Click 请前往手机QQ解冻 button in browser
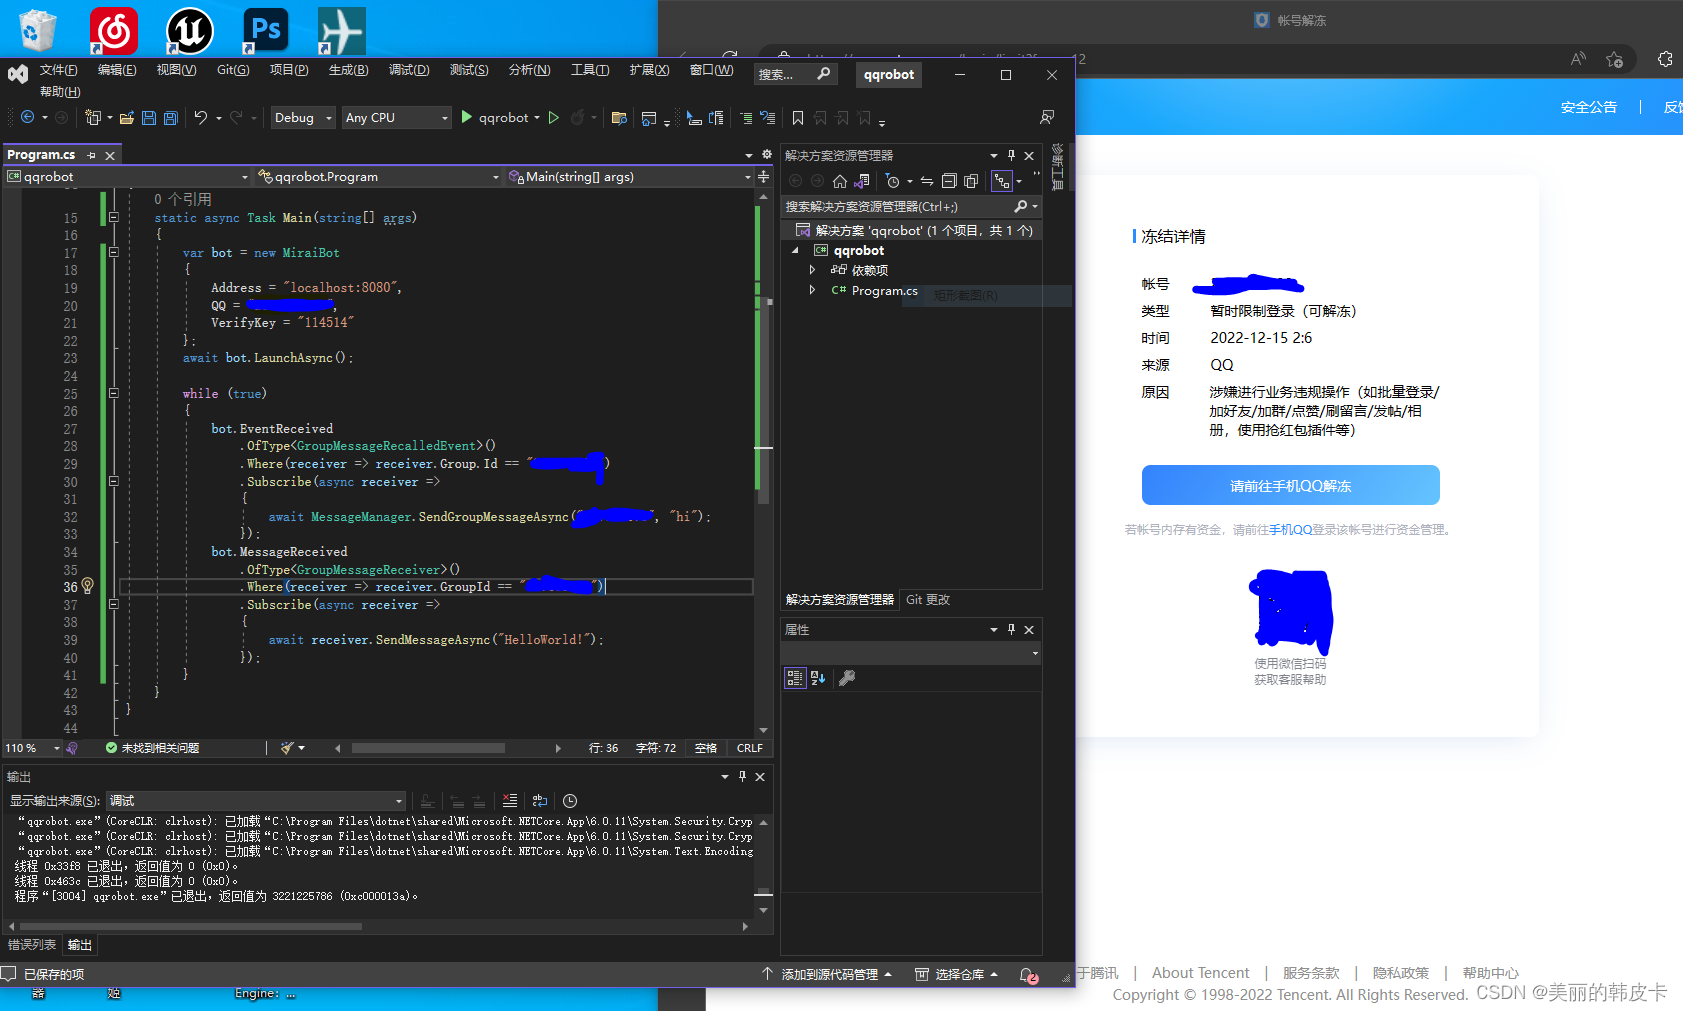The width and height of the screenshot is (1683, 1011). click(x=1290, y=485)
